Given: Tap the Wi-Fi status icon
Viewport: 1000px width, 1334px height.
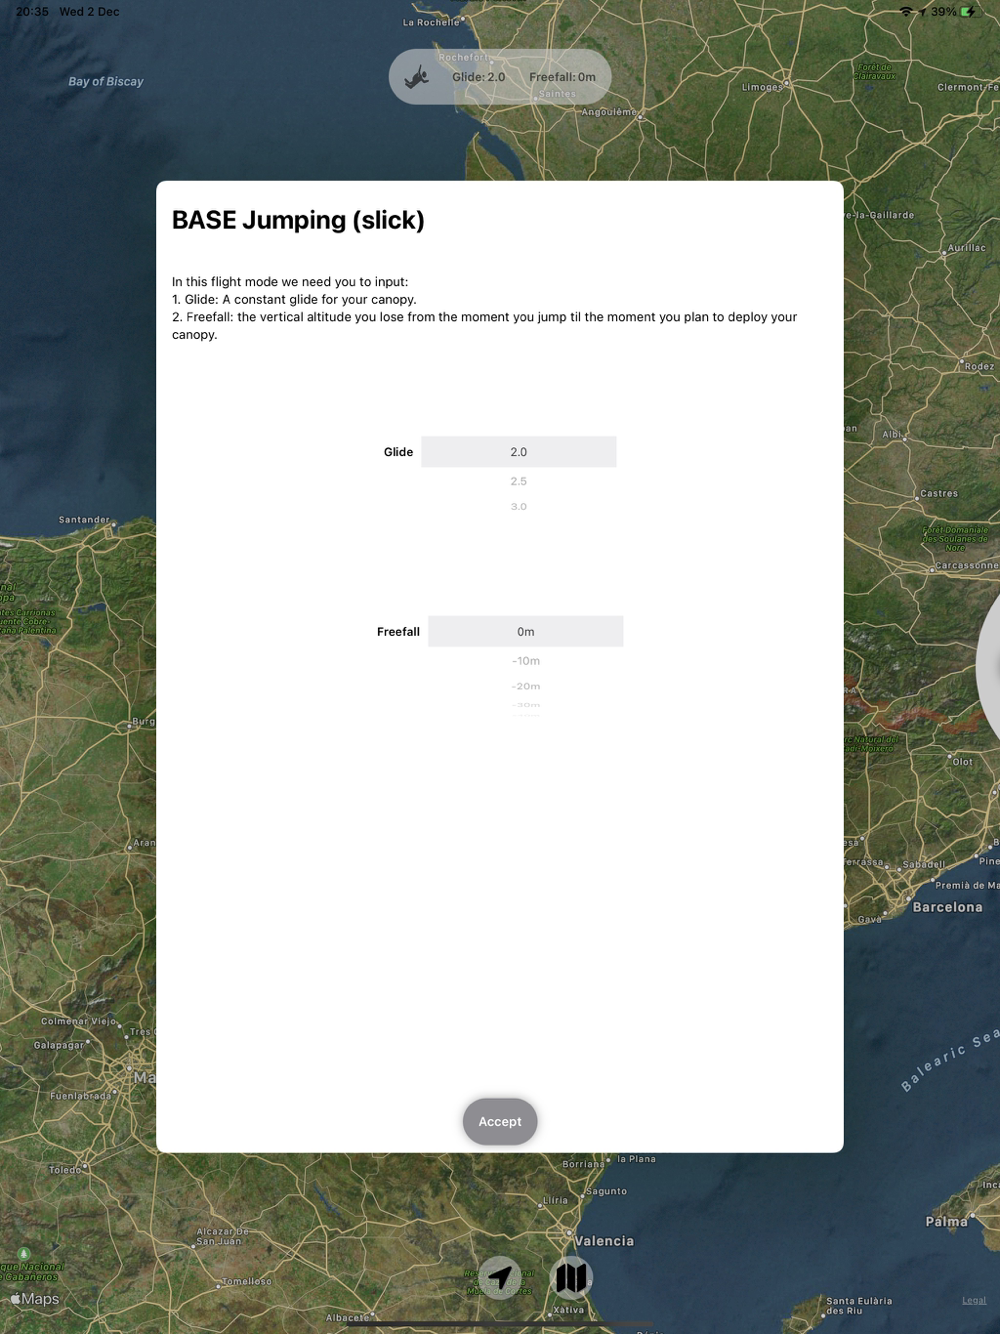Looking at the screenshot, I should [x=905, y=12].
